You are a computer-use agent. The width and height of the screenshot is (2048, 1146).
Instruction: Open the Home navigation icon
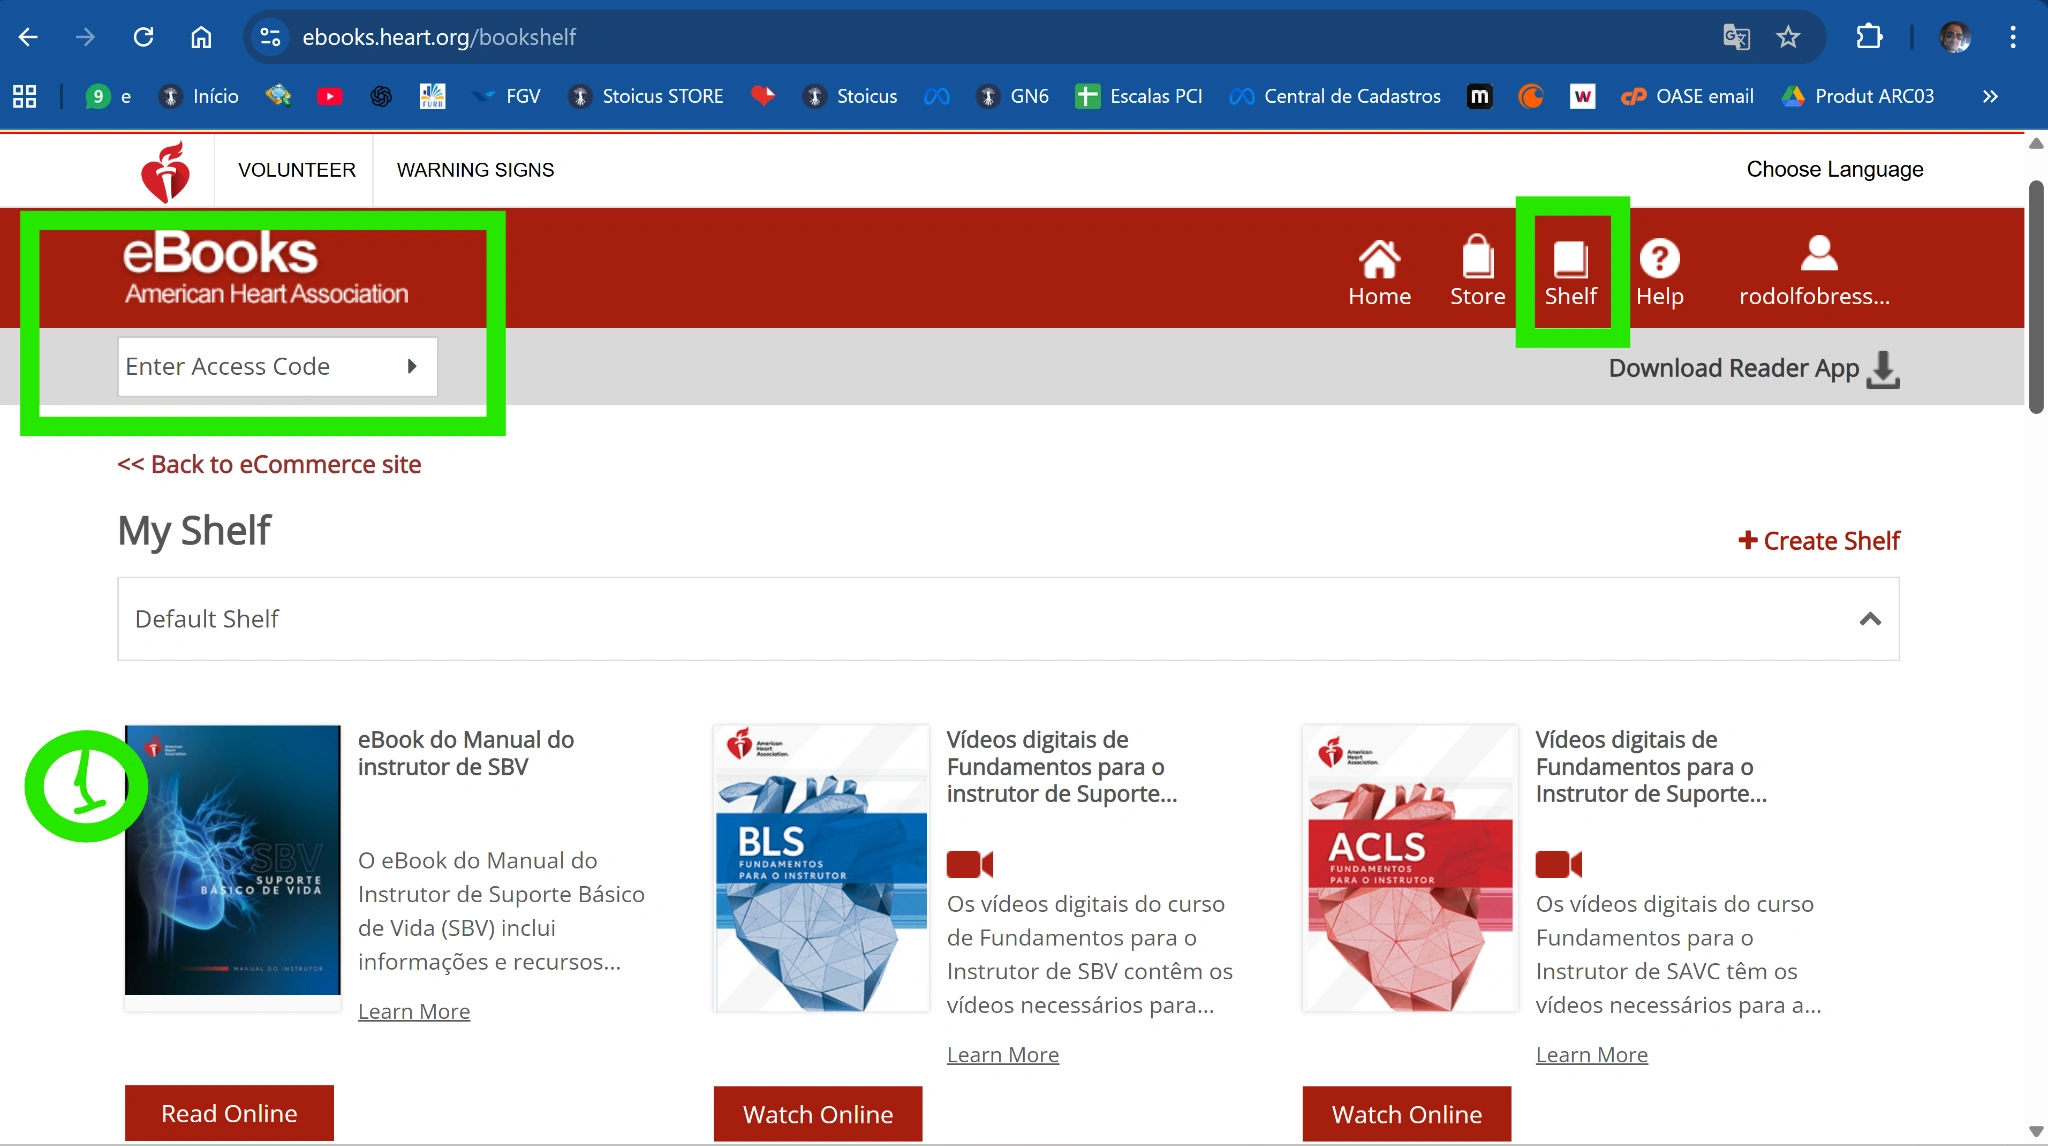coord(1379,268)
